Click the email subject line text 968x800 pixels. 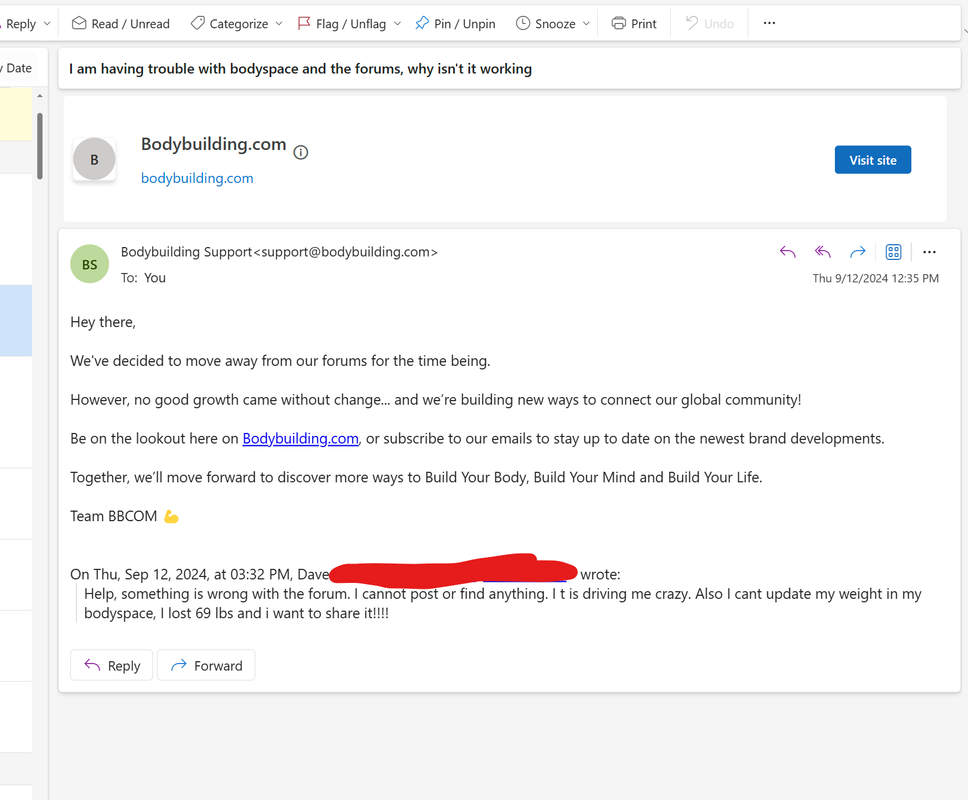pyautogui.click(x=300, y=69)
